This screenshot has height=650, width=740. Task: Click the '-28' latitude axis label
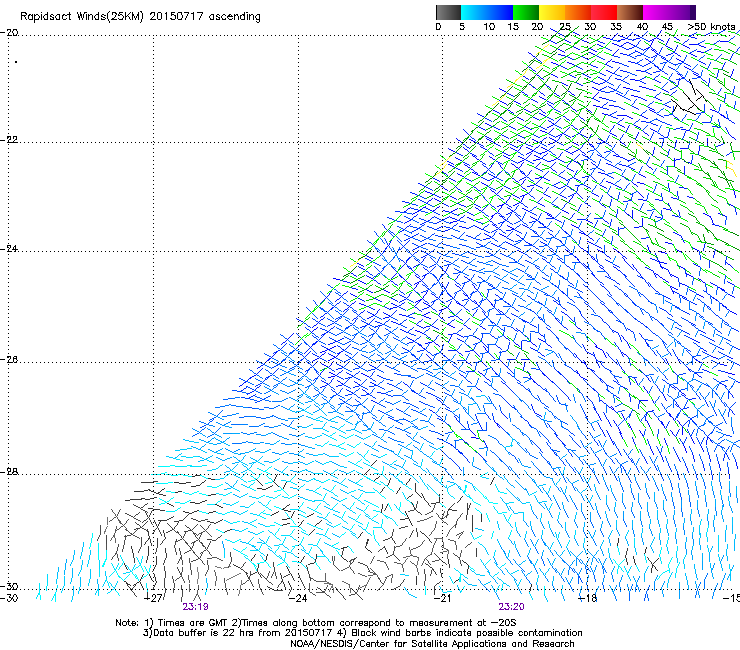click(9, 472)
